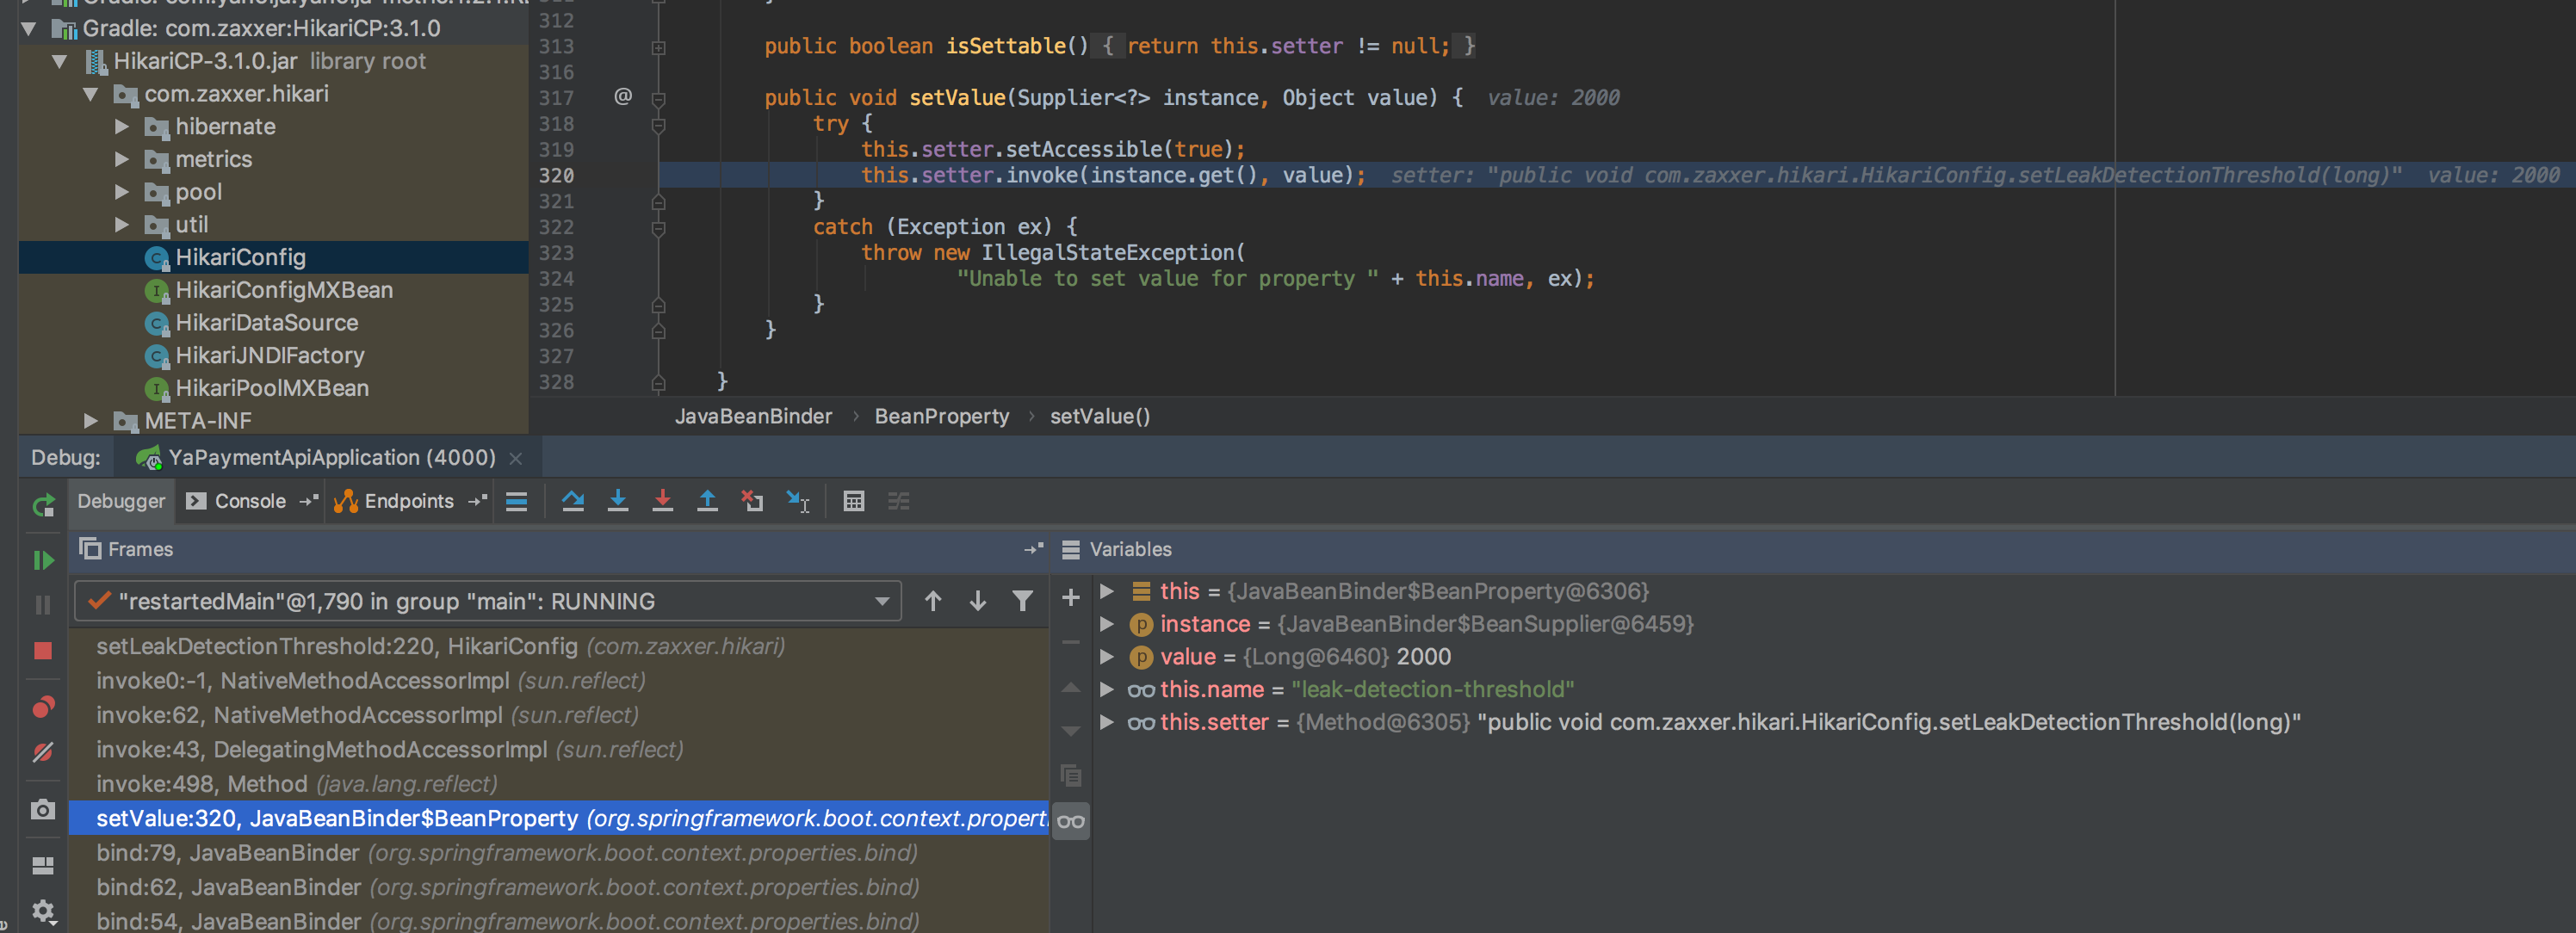Toggle Mute Breakpoints
Viewport: 2576px width, 933px height.
tap(43, 752)
